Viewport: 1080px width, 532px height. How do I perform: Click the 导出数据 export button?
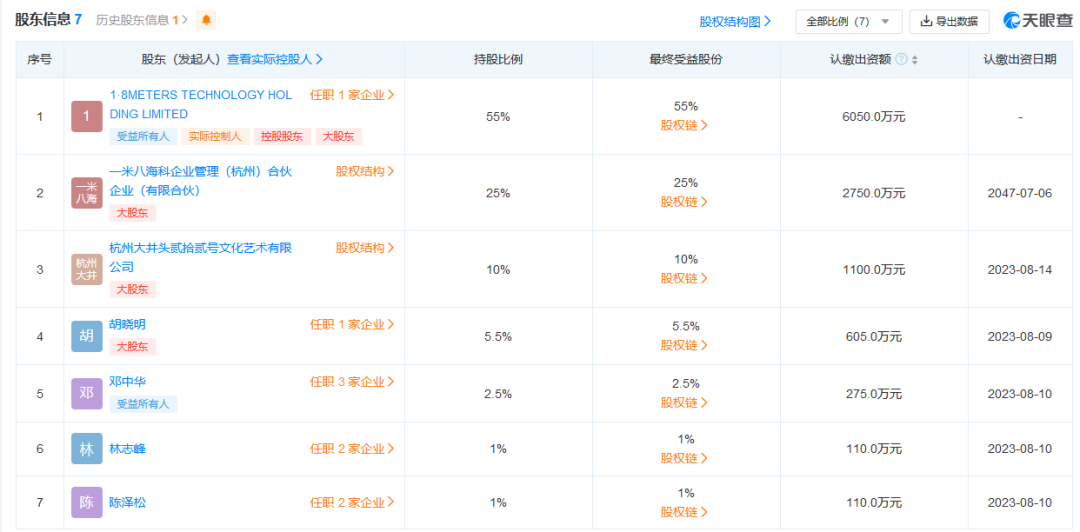949,21
